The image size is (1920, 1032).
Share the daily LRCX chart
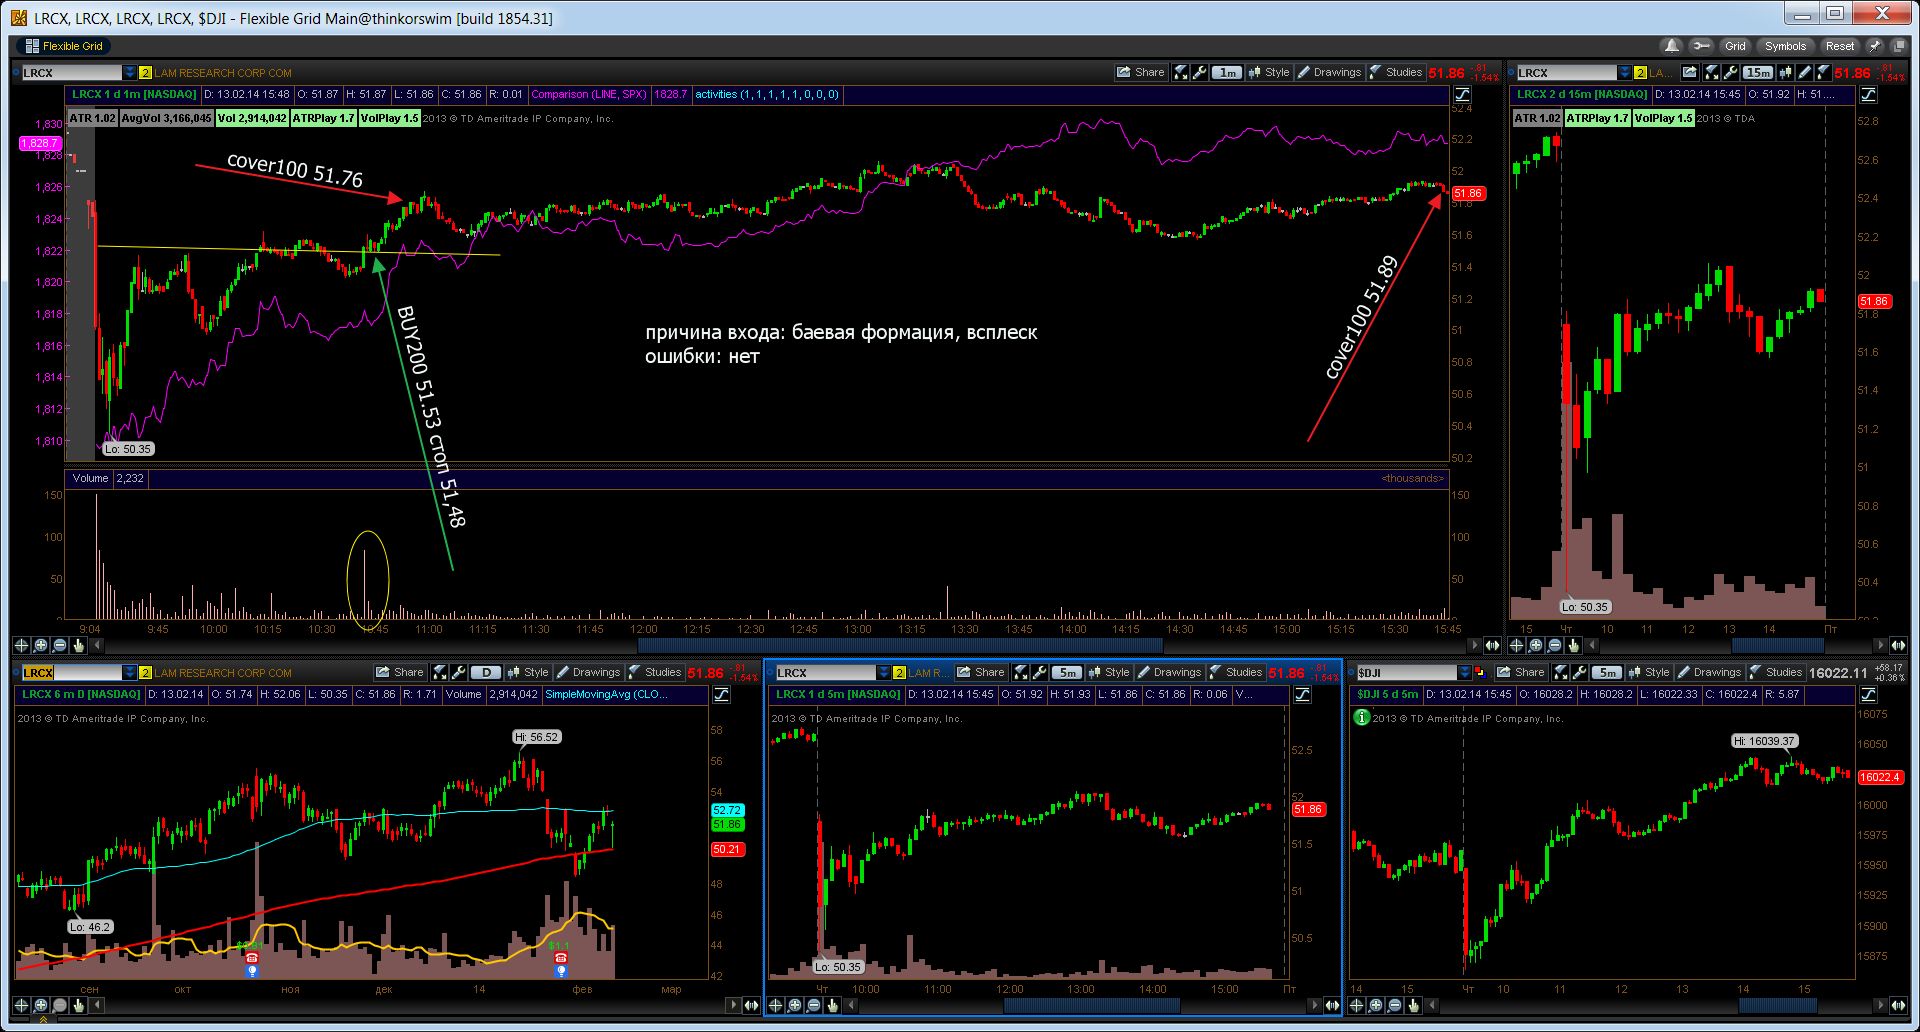399,672
